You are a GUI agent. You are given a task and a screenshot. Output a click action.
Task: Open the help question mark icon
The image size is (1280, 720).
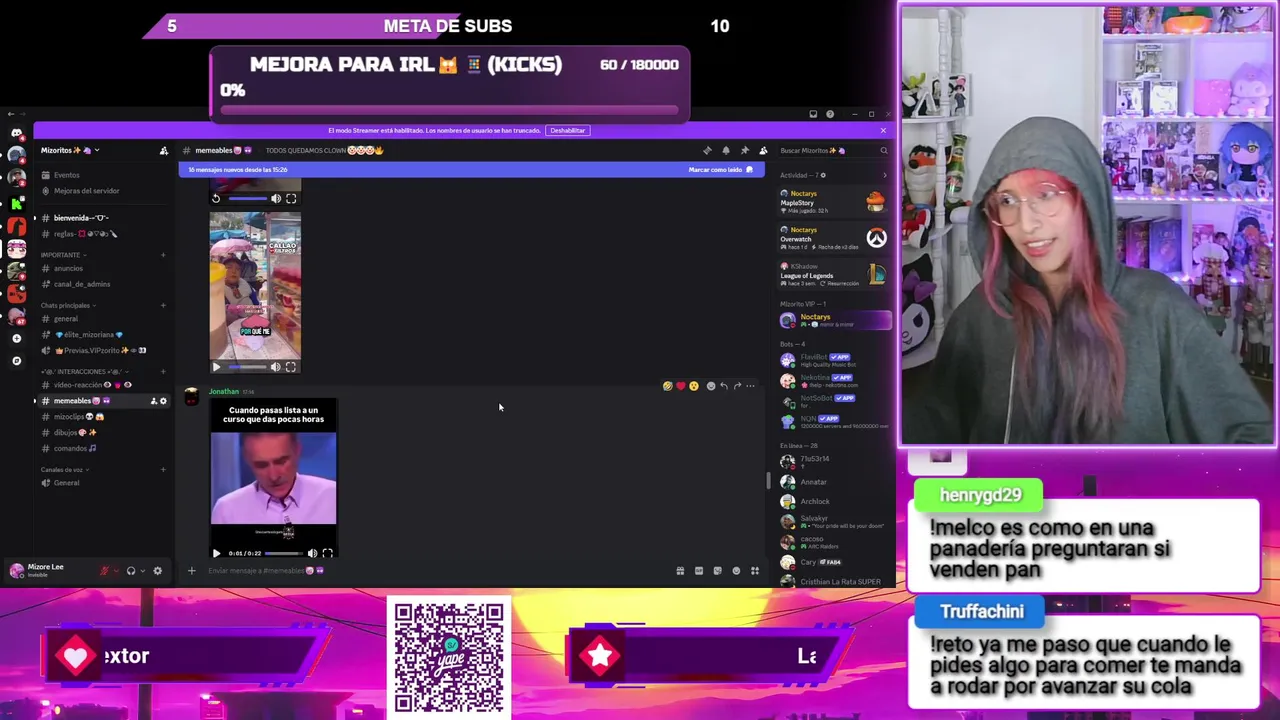pyautogui.click(x=830, y=114)
